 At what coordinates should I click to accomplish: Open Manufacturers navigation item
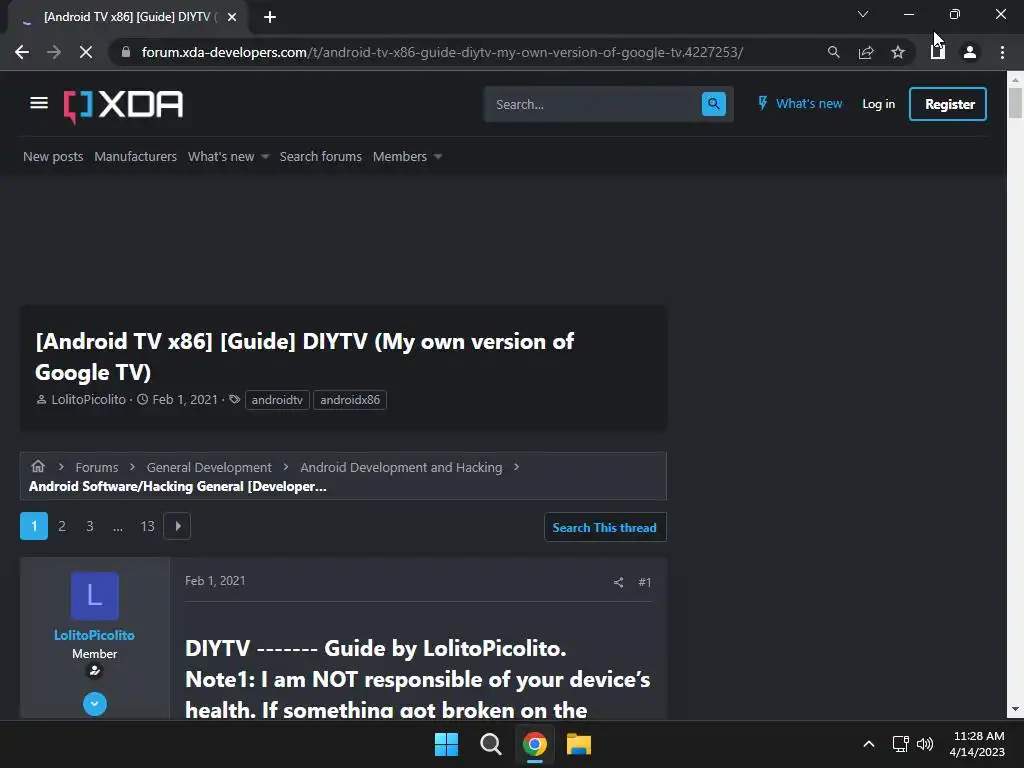coord(135,157)
